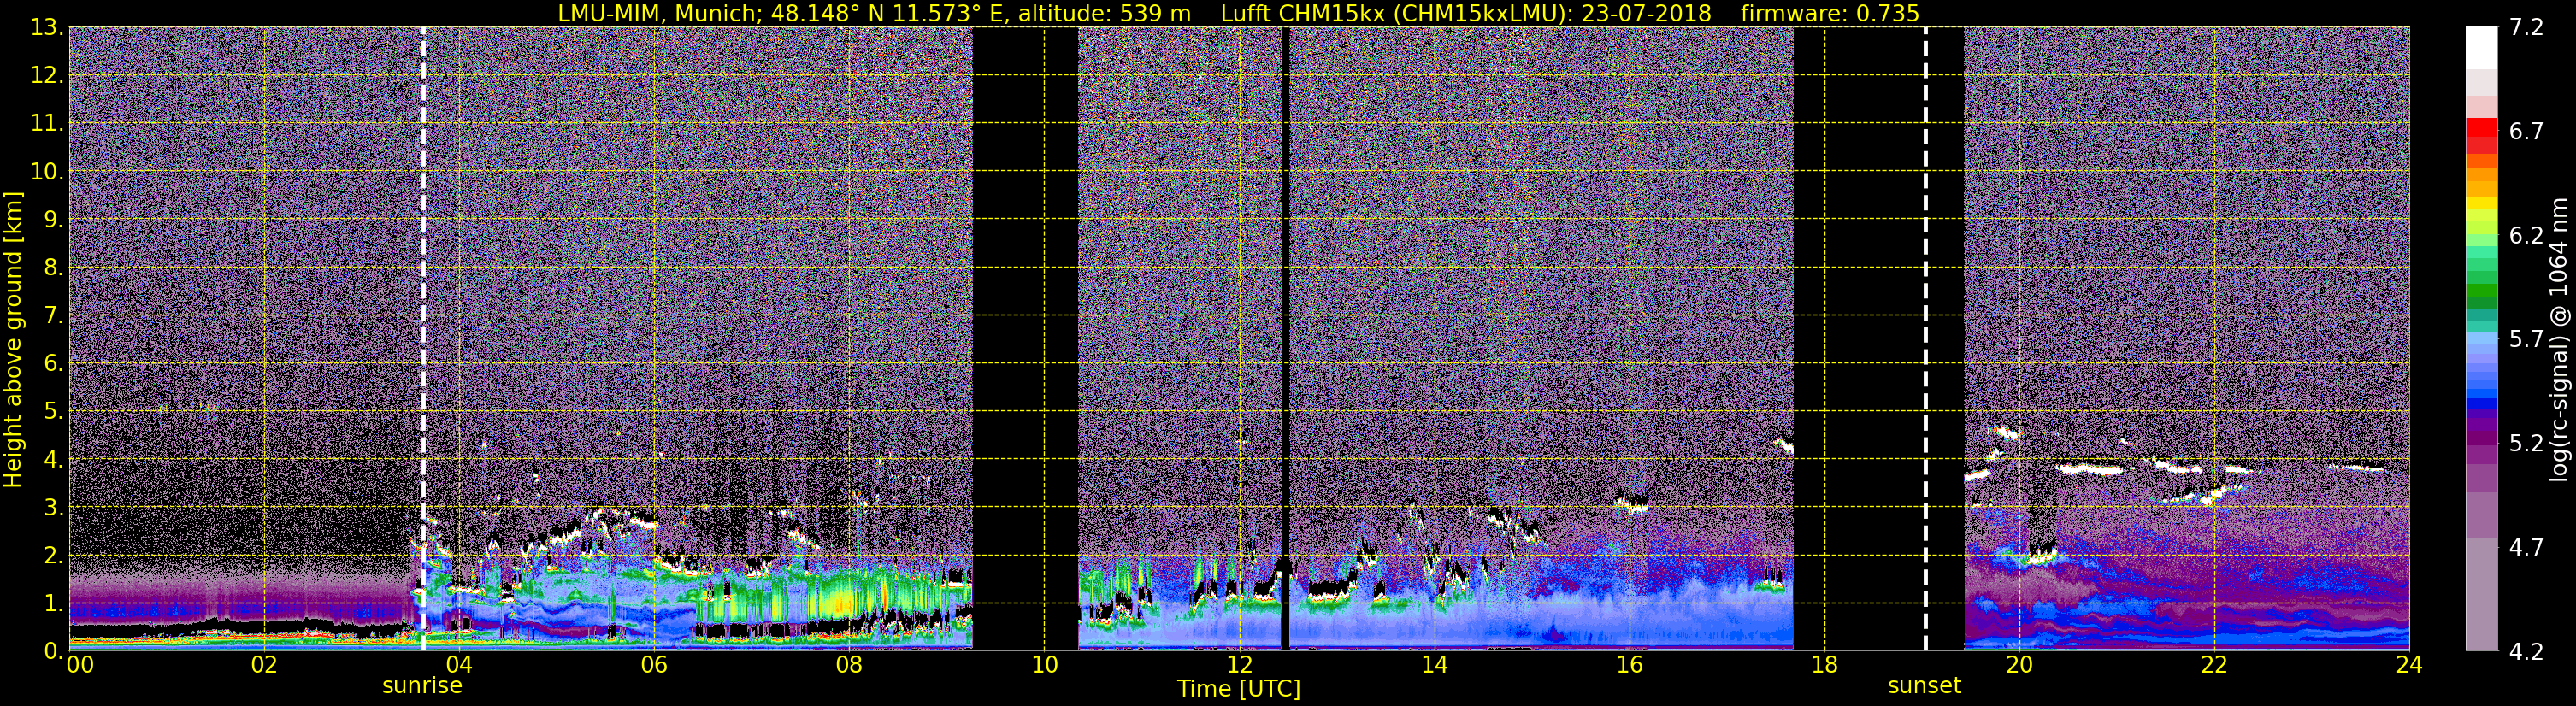Select the 'sunrise' label under the time axis
The width and height of the screenshot is (2576, 706).
tap(422, 686)
